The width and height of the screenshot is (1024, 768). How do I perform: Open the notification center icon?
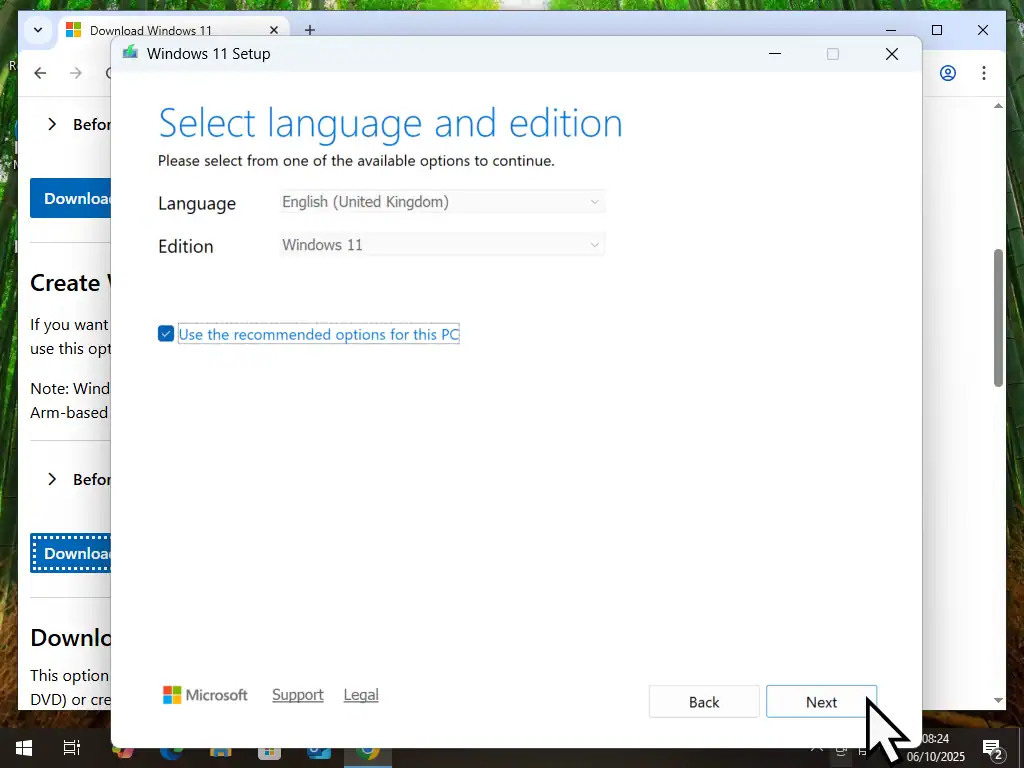(993, 748)
